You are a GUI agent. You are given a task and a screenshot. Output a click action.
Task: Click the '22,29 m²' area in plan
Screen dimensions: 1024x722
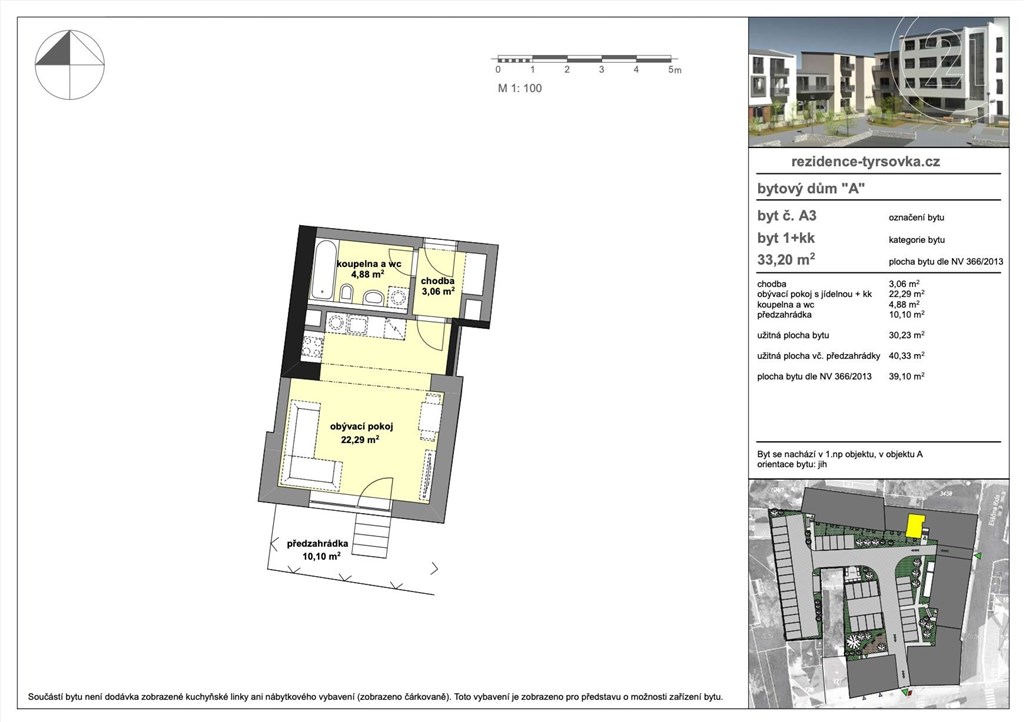pyautogui.click(x=360, y=441)
